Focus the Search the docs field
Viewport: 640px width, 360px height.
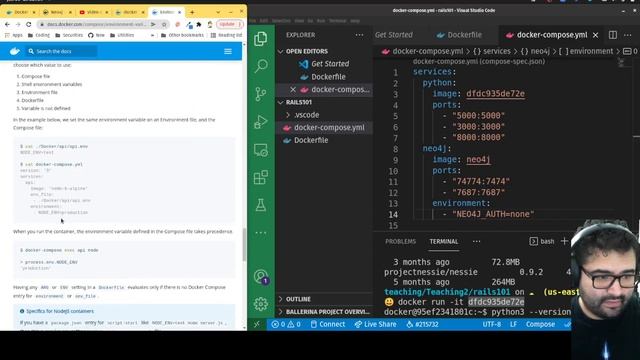[x=62, y=51]
